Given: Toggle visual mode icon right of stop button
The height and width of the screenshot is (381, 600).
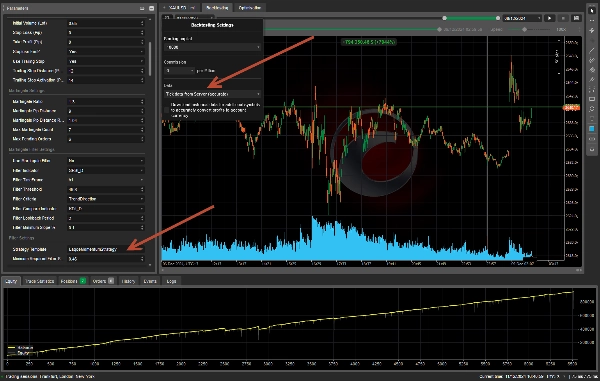Looking at the screenshot, I should [576, 18].
